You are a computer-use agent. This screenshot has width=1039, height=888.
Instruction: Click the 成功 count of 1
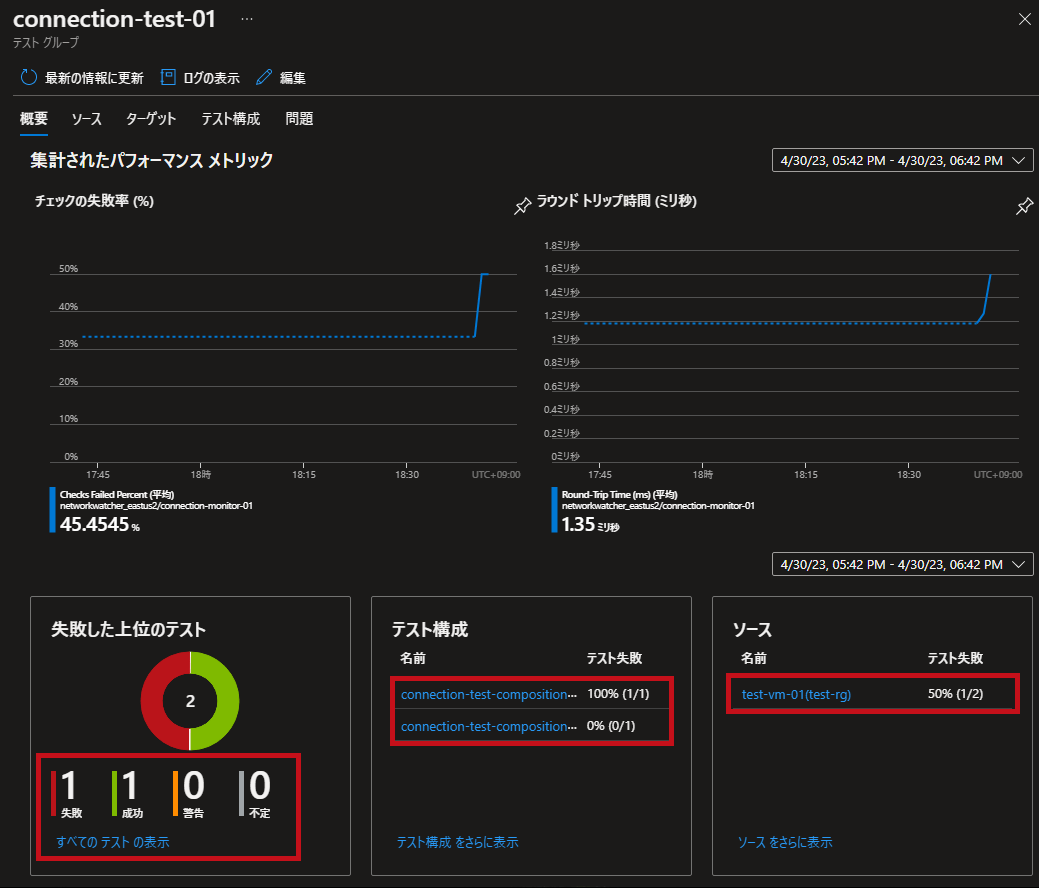129,786
